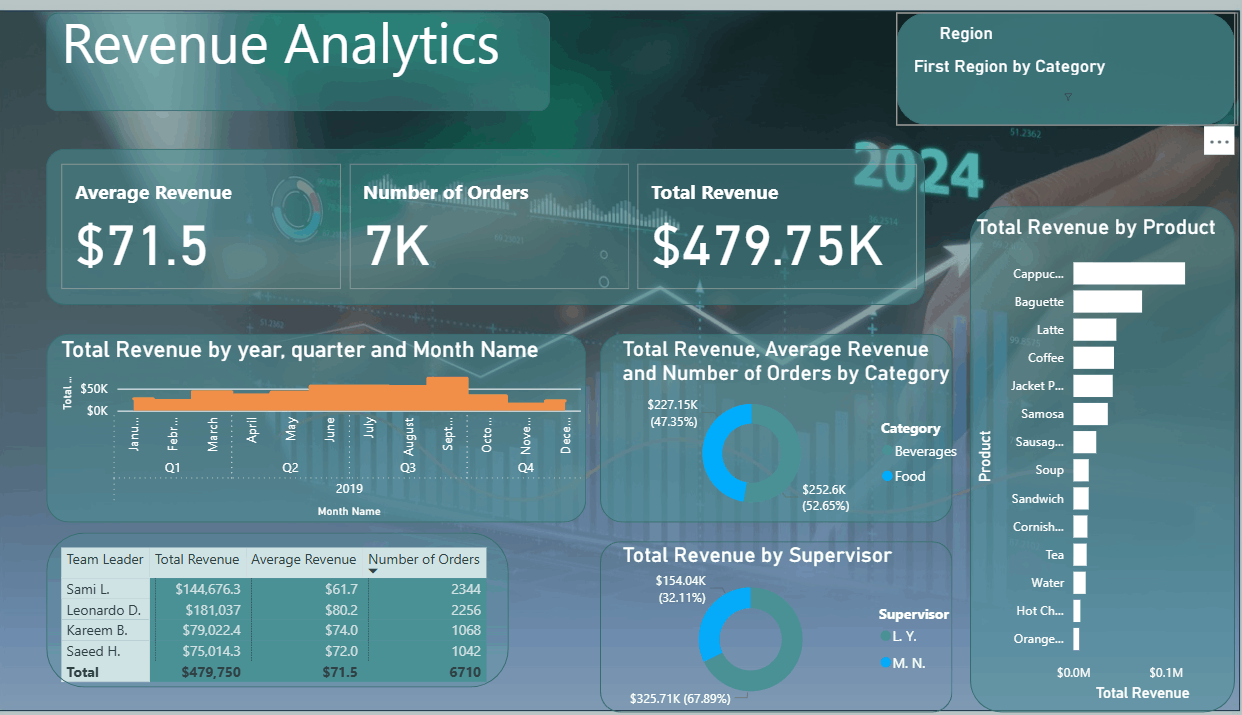Open the report options ellipsis menu
Viewport: 1242px width, 715px height.
1219,141
